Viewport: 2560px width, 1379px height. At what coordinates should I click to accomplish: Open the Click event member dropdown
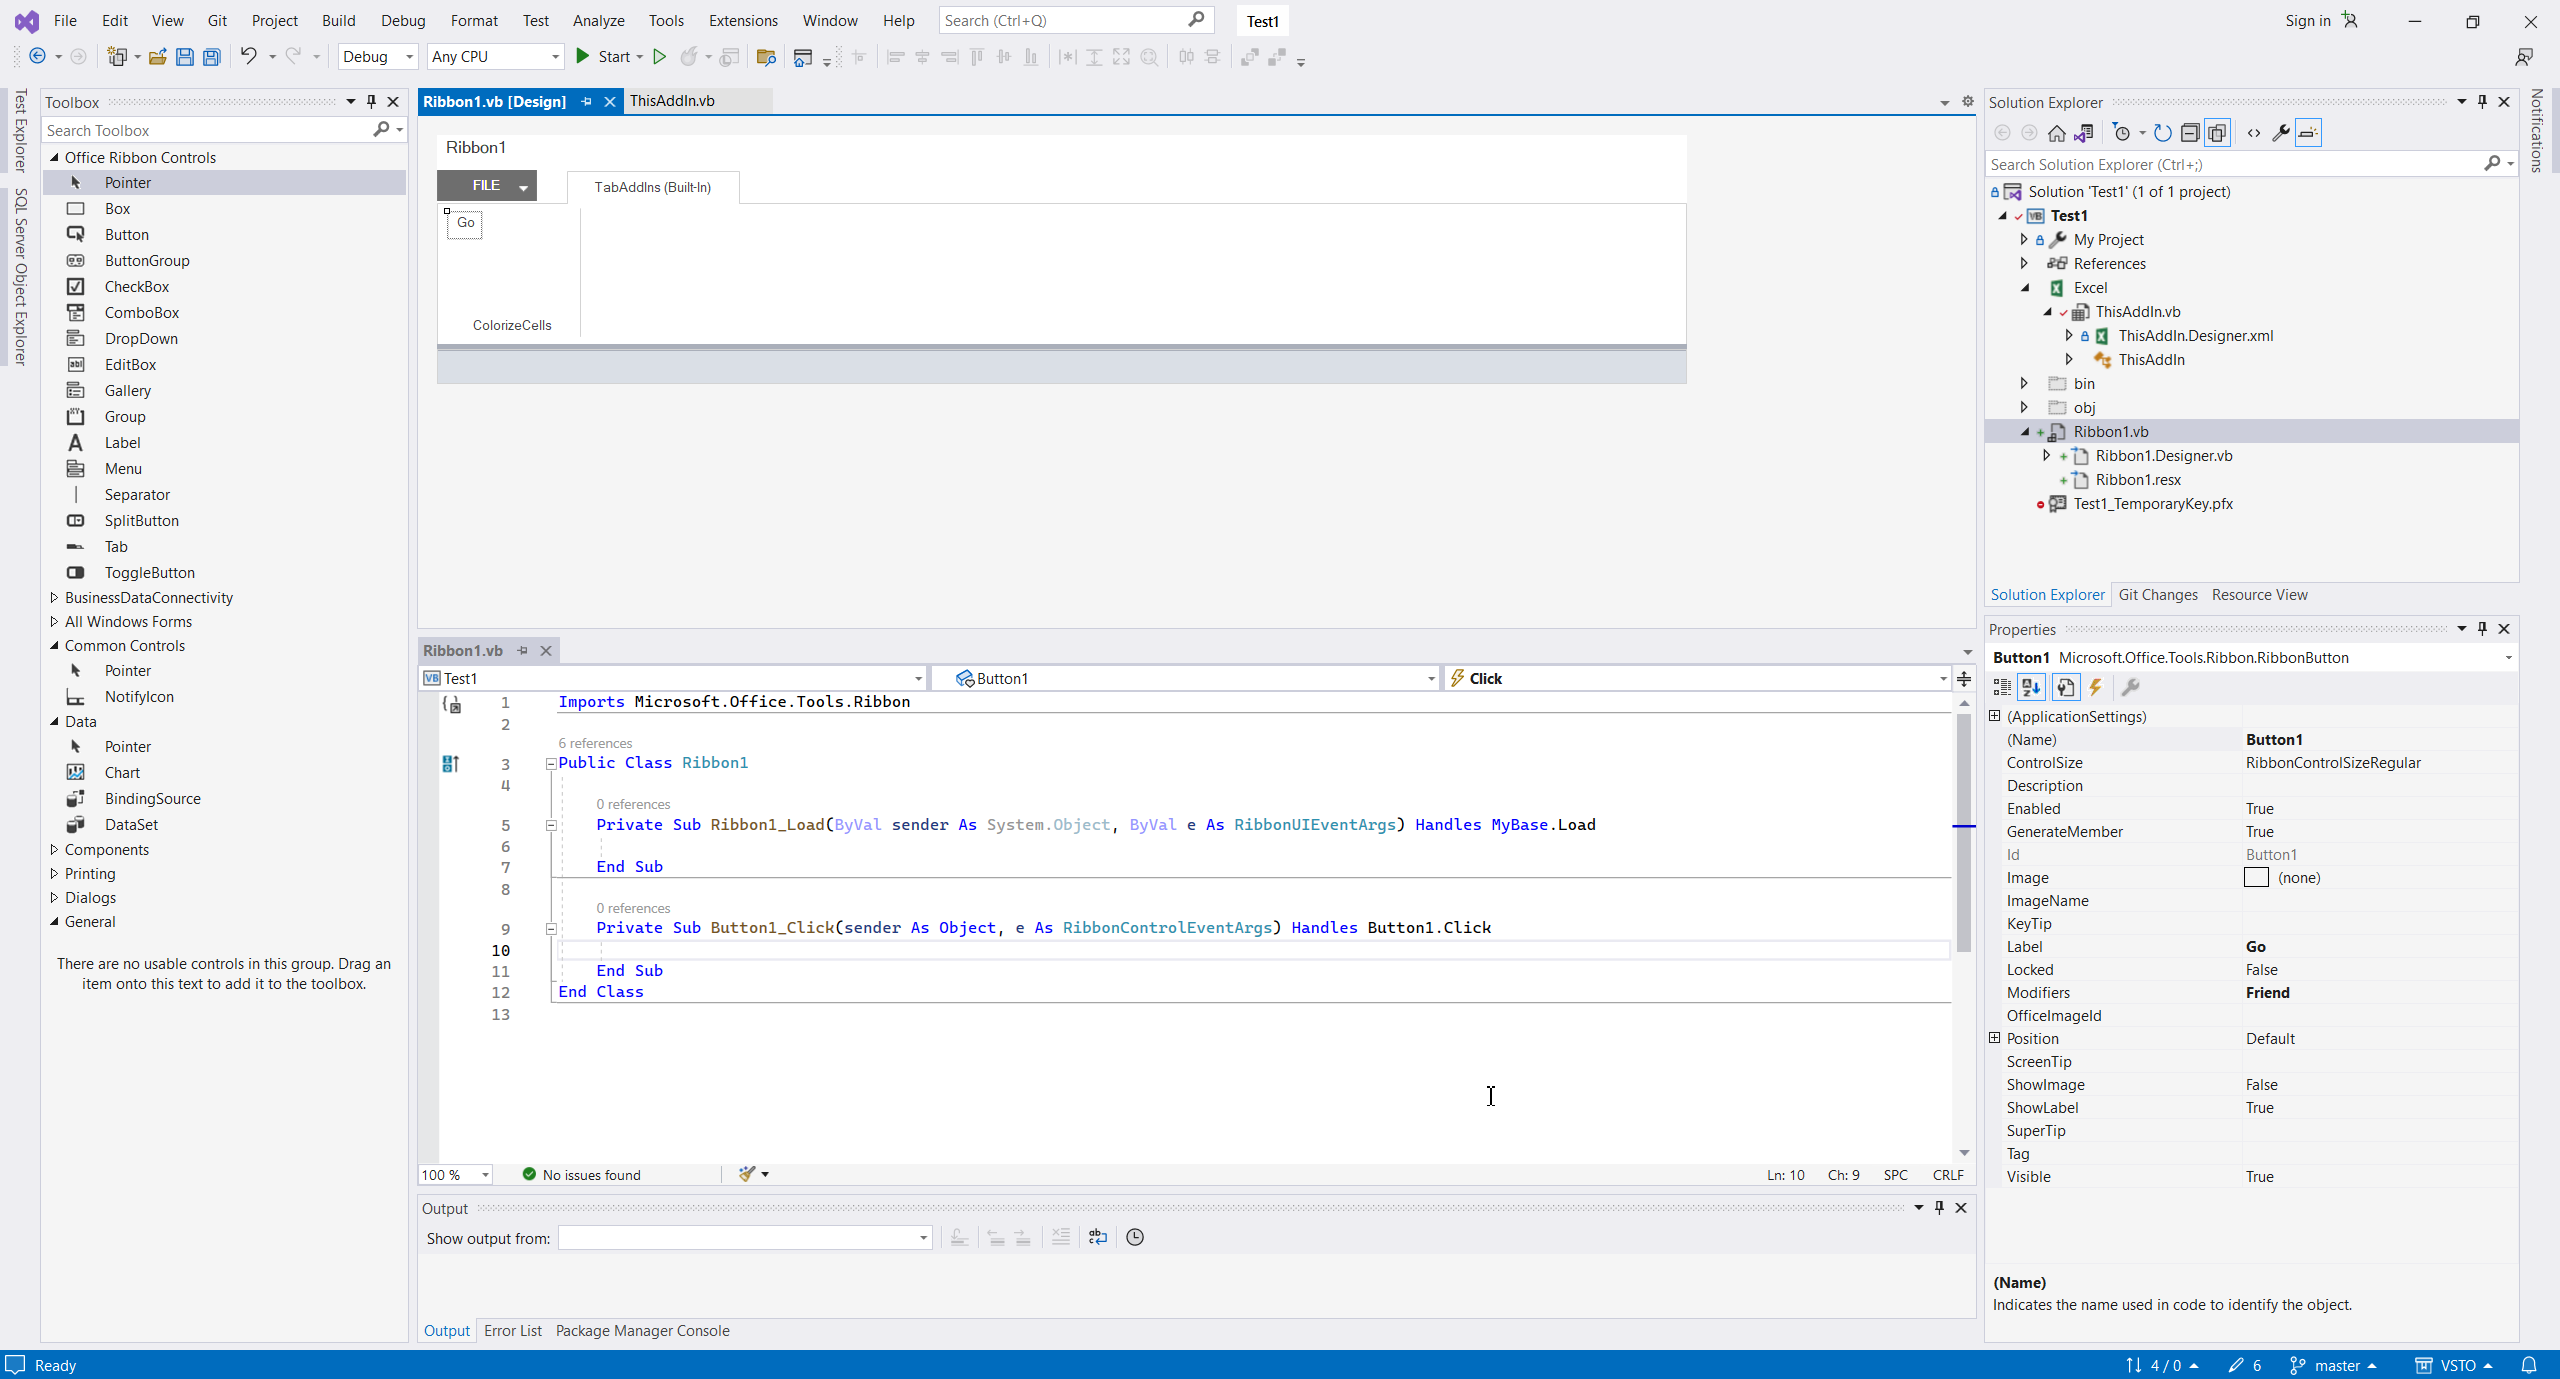tap(1942, 679)
